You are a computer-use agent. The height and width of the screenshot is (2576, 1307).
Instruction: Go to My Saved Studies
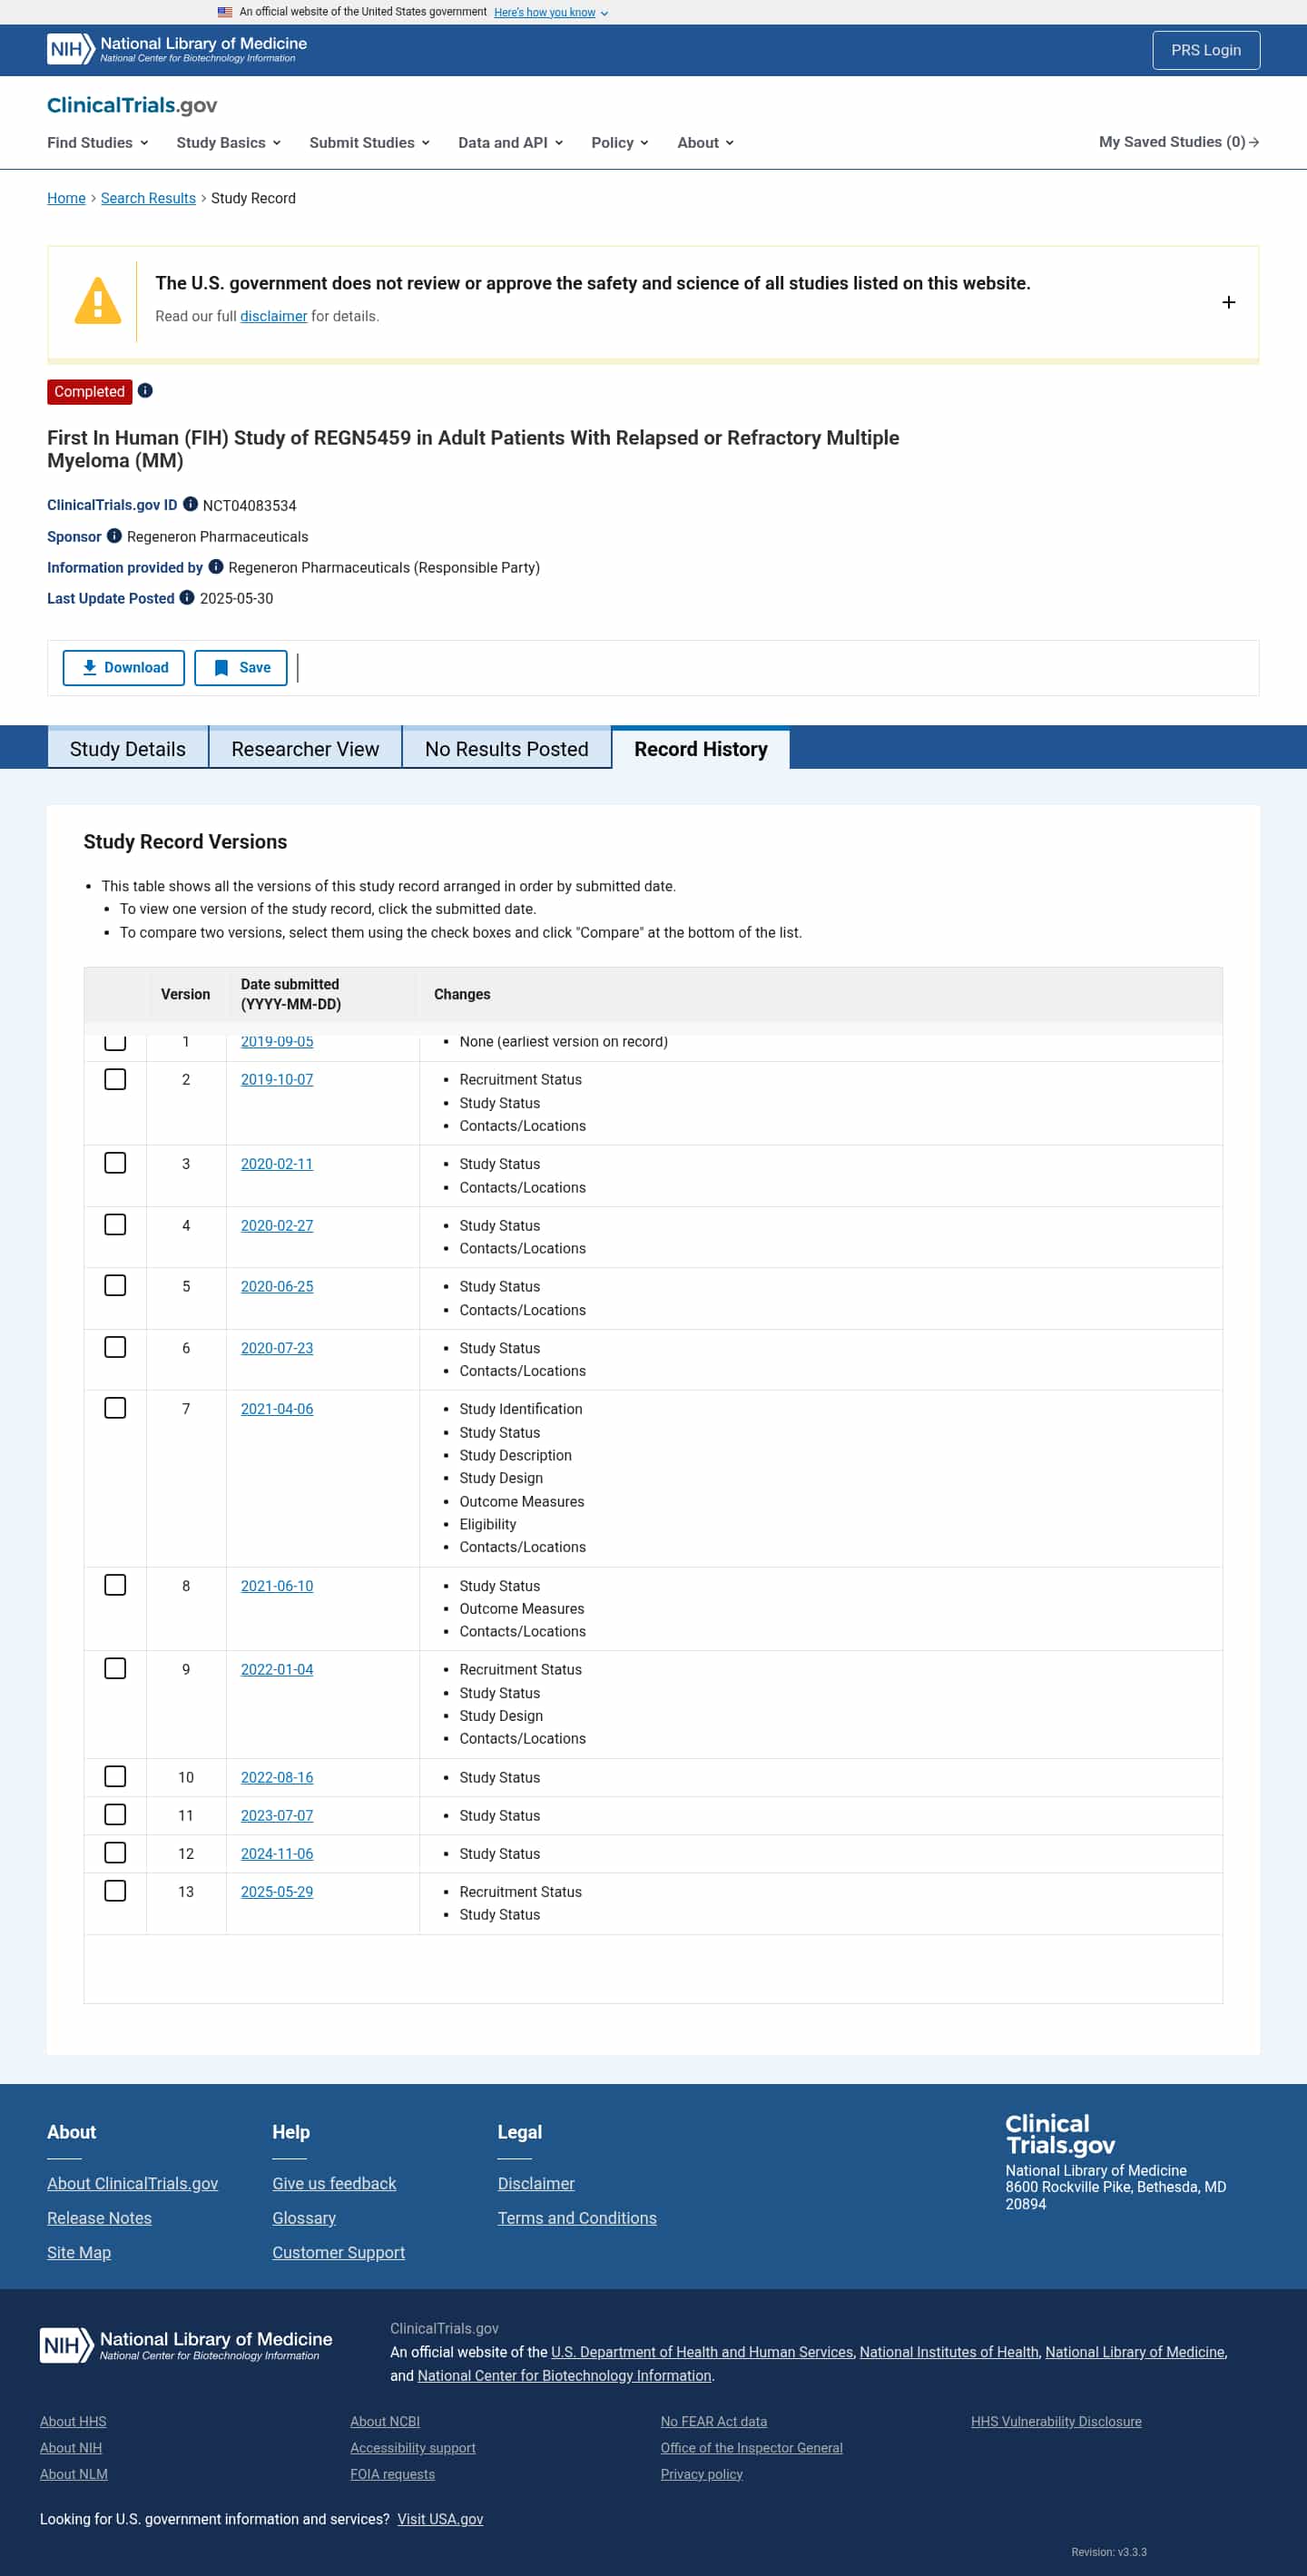(1177, 142)
